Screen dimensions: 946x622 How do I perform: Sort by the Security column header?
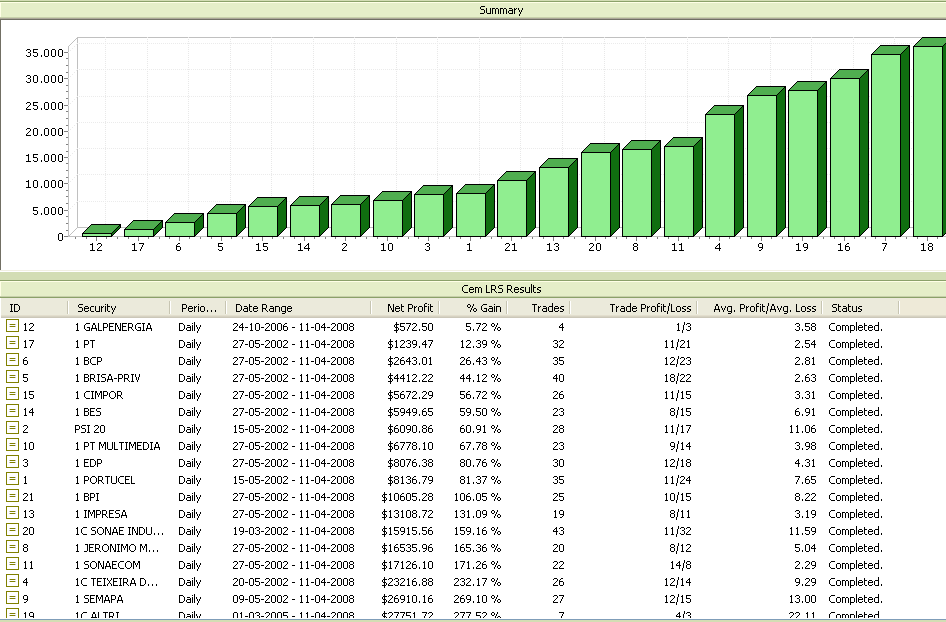tap(119, 308)
